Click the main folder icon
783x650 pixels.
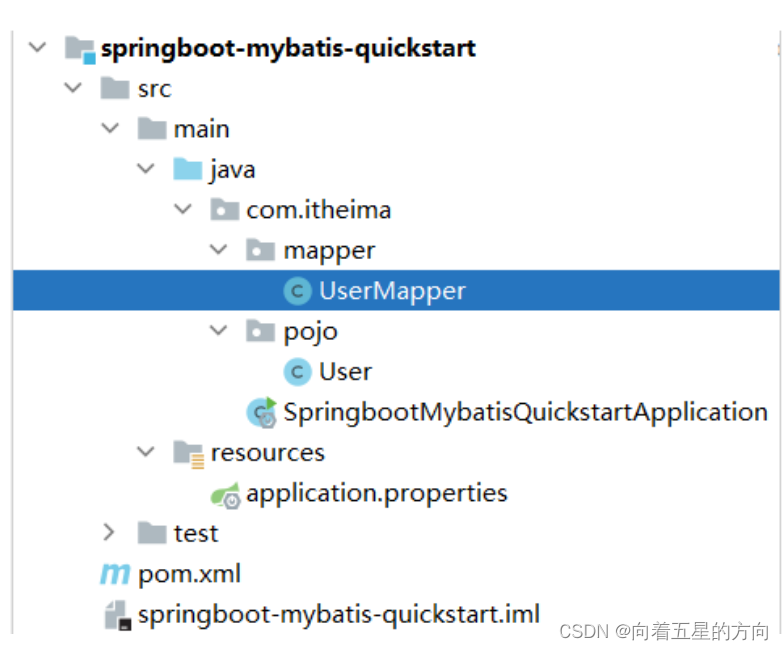coord(152,128)
